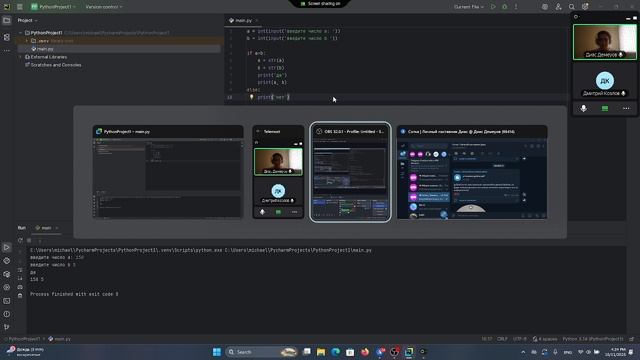
Task: Open call panel more options ellipsis
Action: (x=626, y=109)
